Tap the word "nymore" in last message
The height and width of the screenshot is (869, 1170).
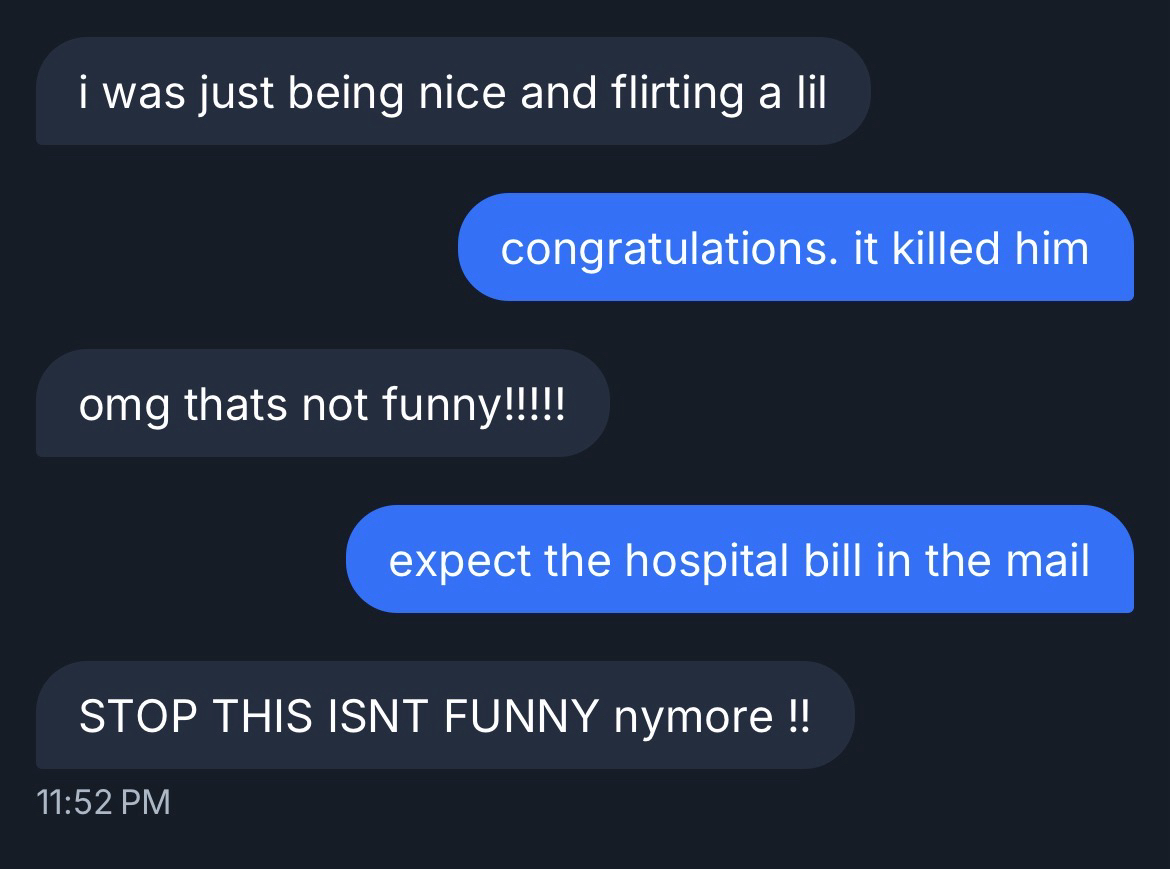pos(693,716)
